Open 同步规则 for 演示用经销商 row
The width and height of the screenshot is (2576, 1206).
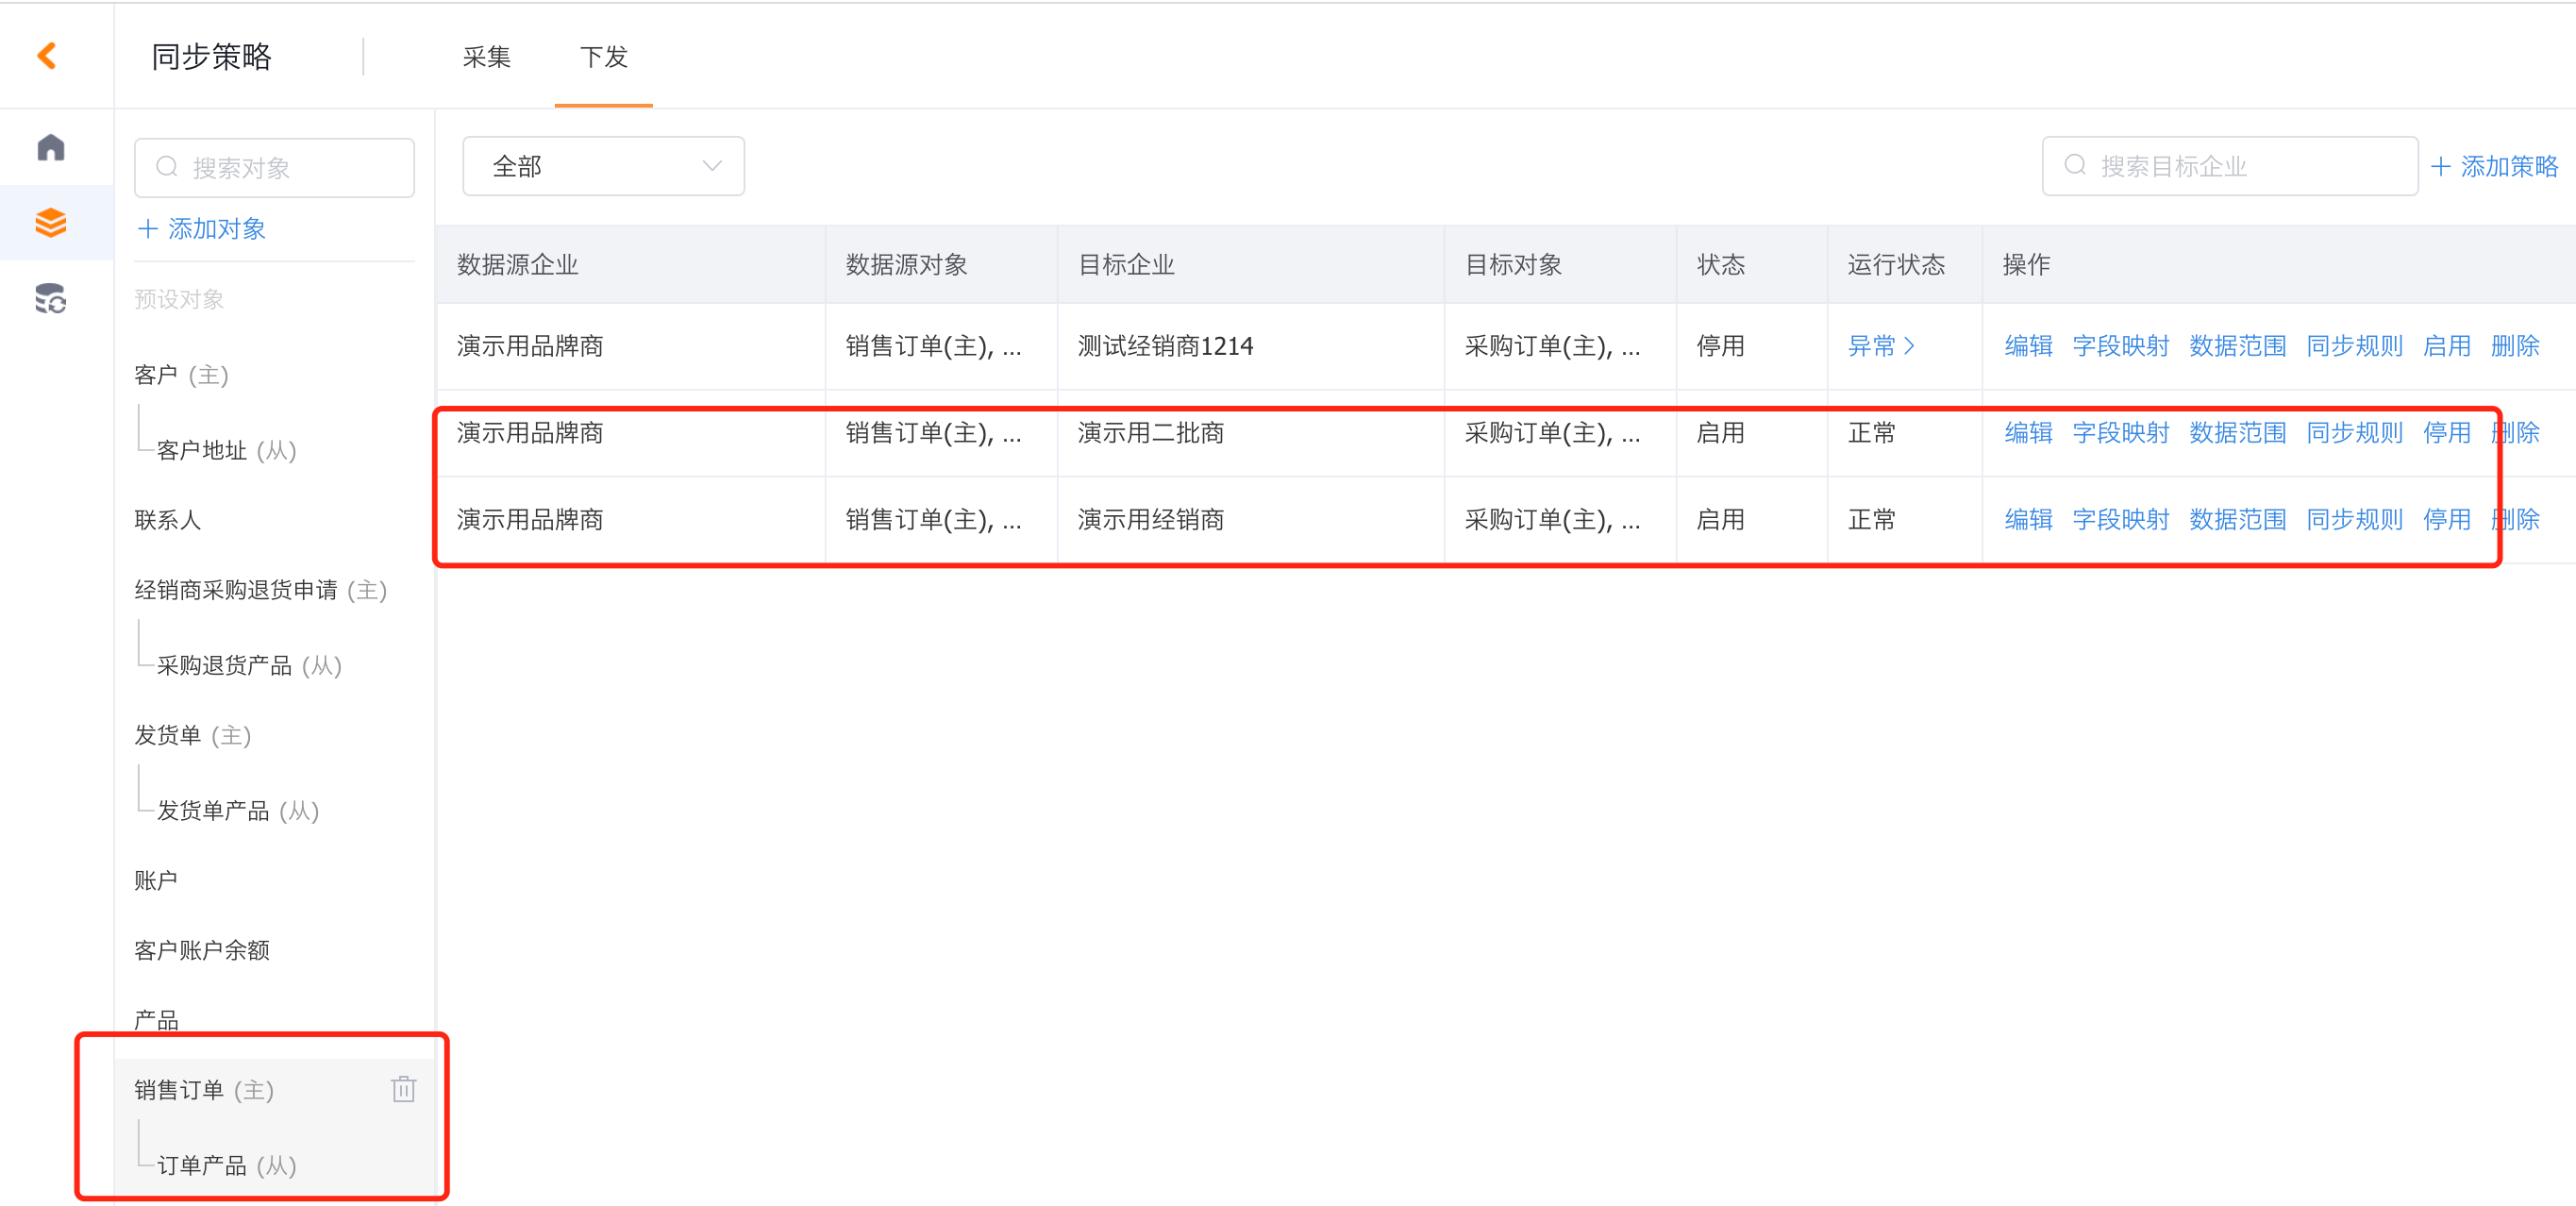[x=2354, y=520]
